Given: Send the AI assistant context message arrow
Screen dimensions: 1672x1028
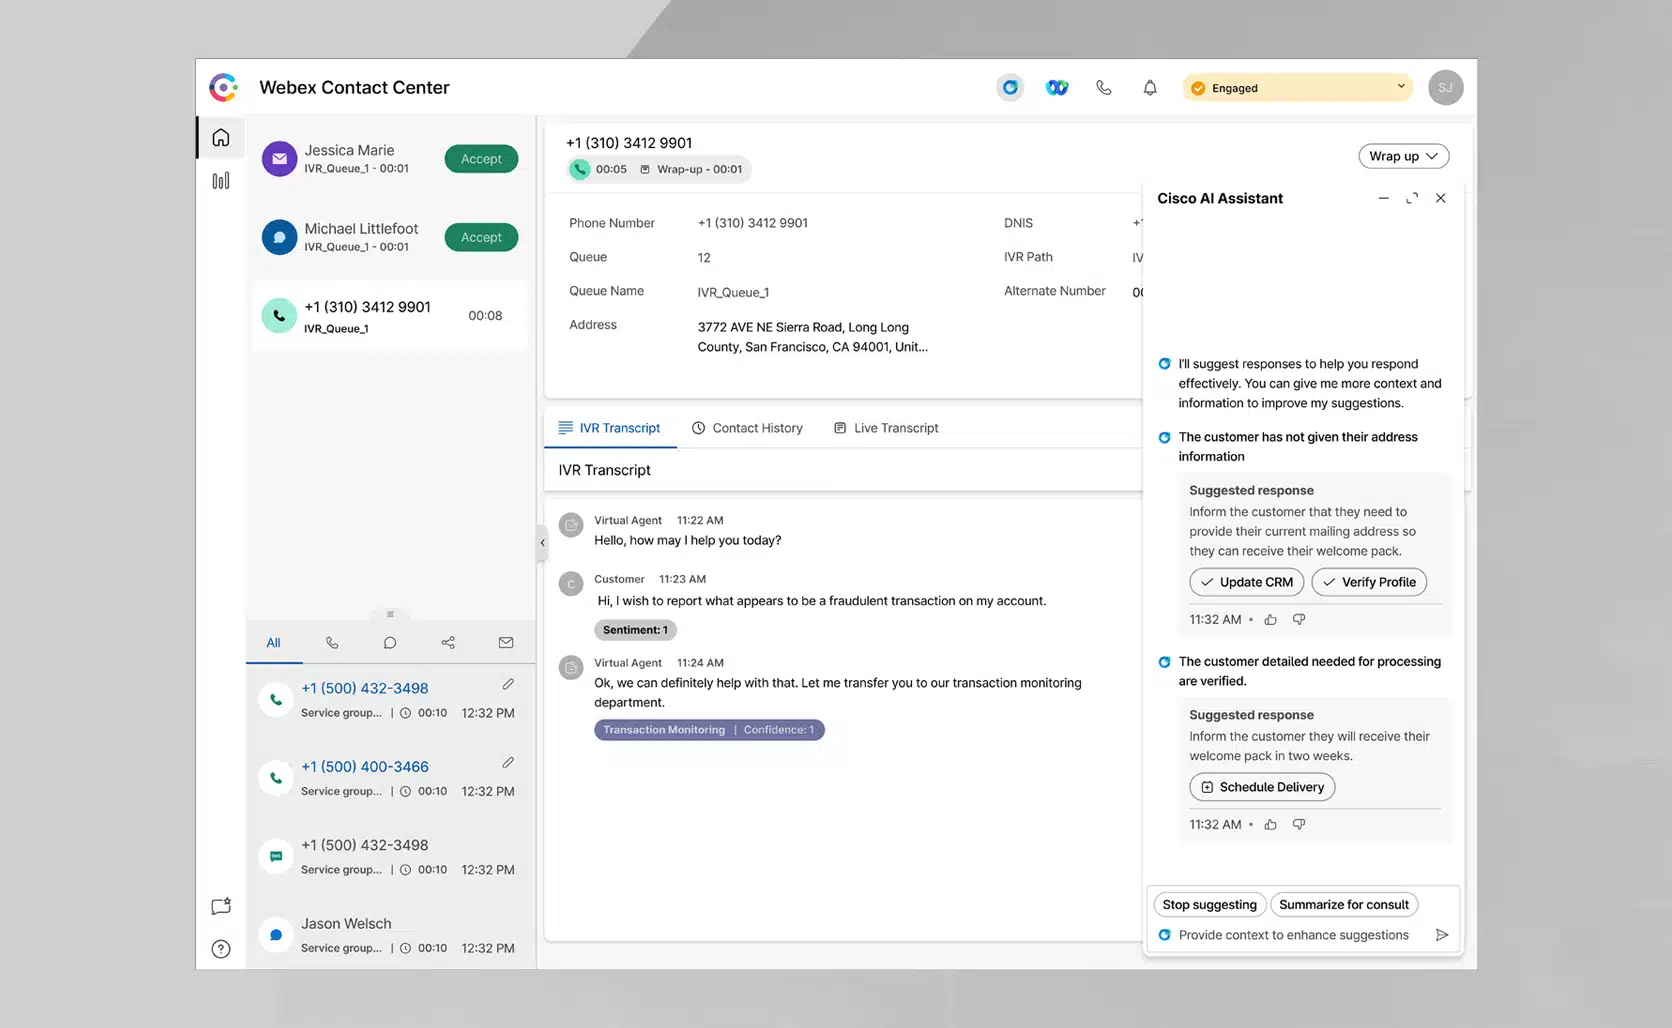Looking at the screenshot, I should 1442,935.
